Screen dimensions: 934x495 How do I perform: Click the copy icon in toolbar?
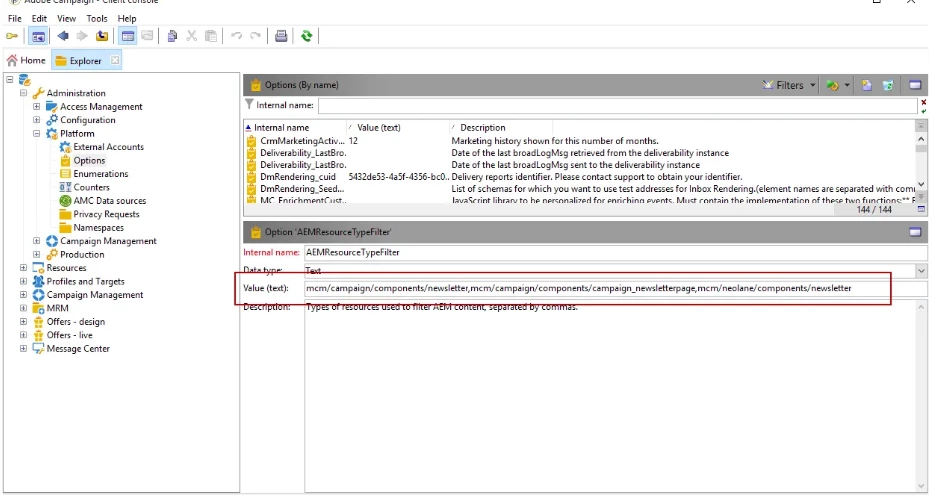pyautogui.click(x=172, y=36)
